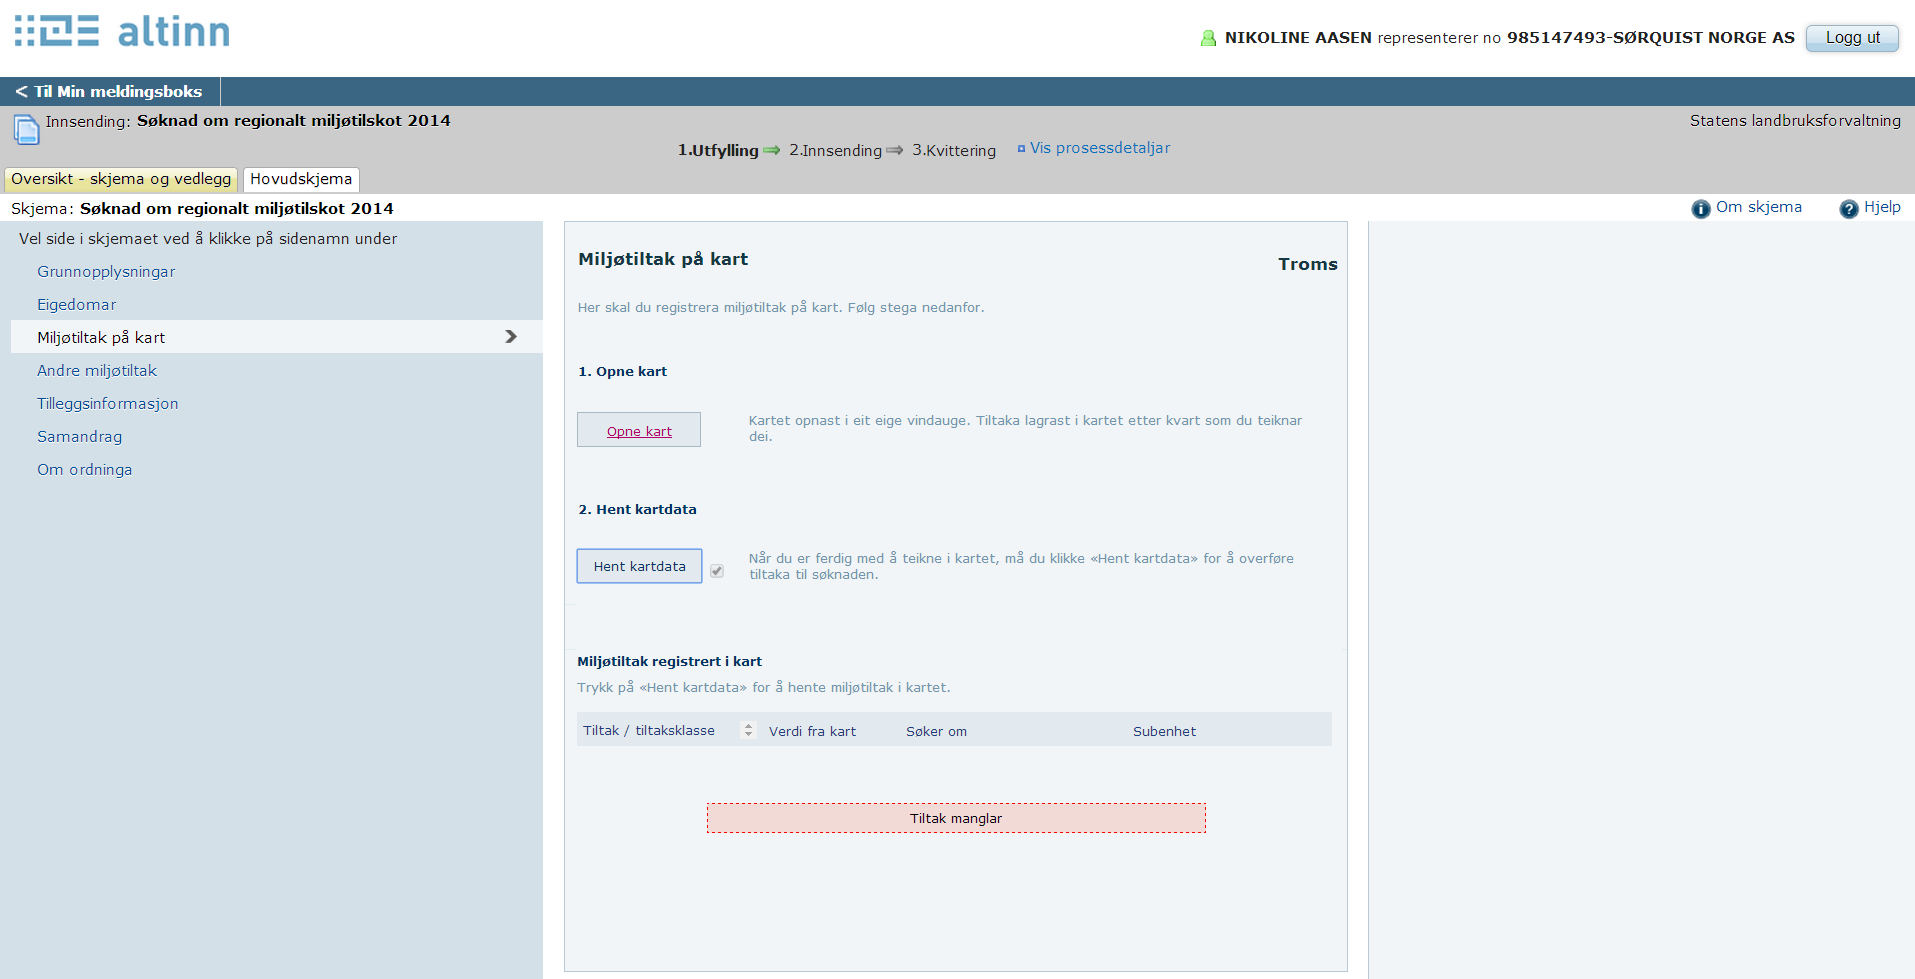Screen dimensions: 1915x979
Task: Click the 3.Kvittering step label
Action: click(x=954, y=150)
